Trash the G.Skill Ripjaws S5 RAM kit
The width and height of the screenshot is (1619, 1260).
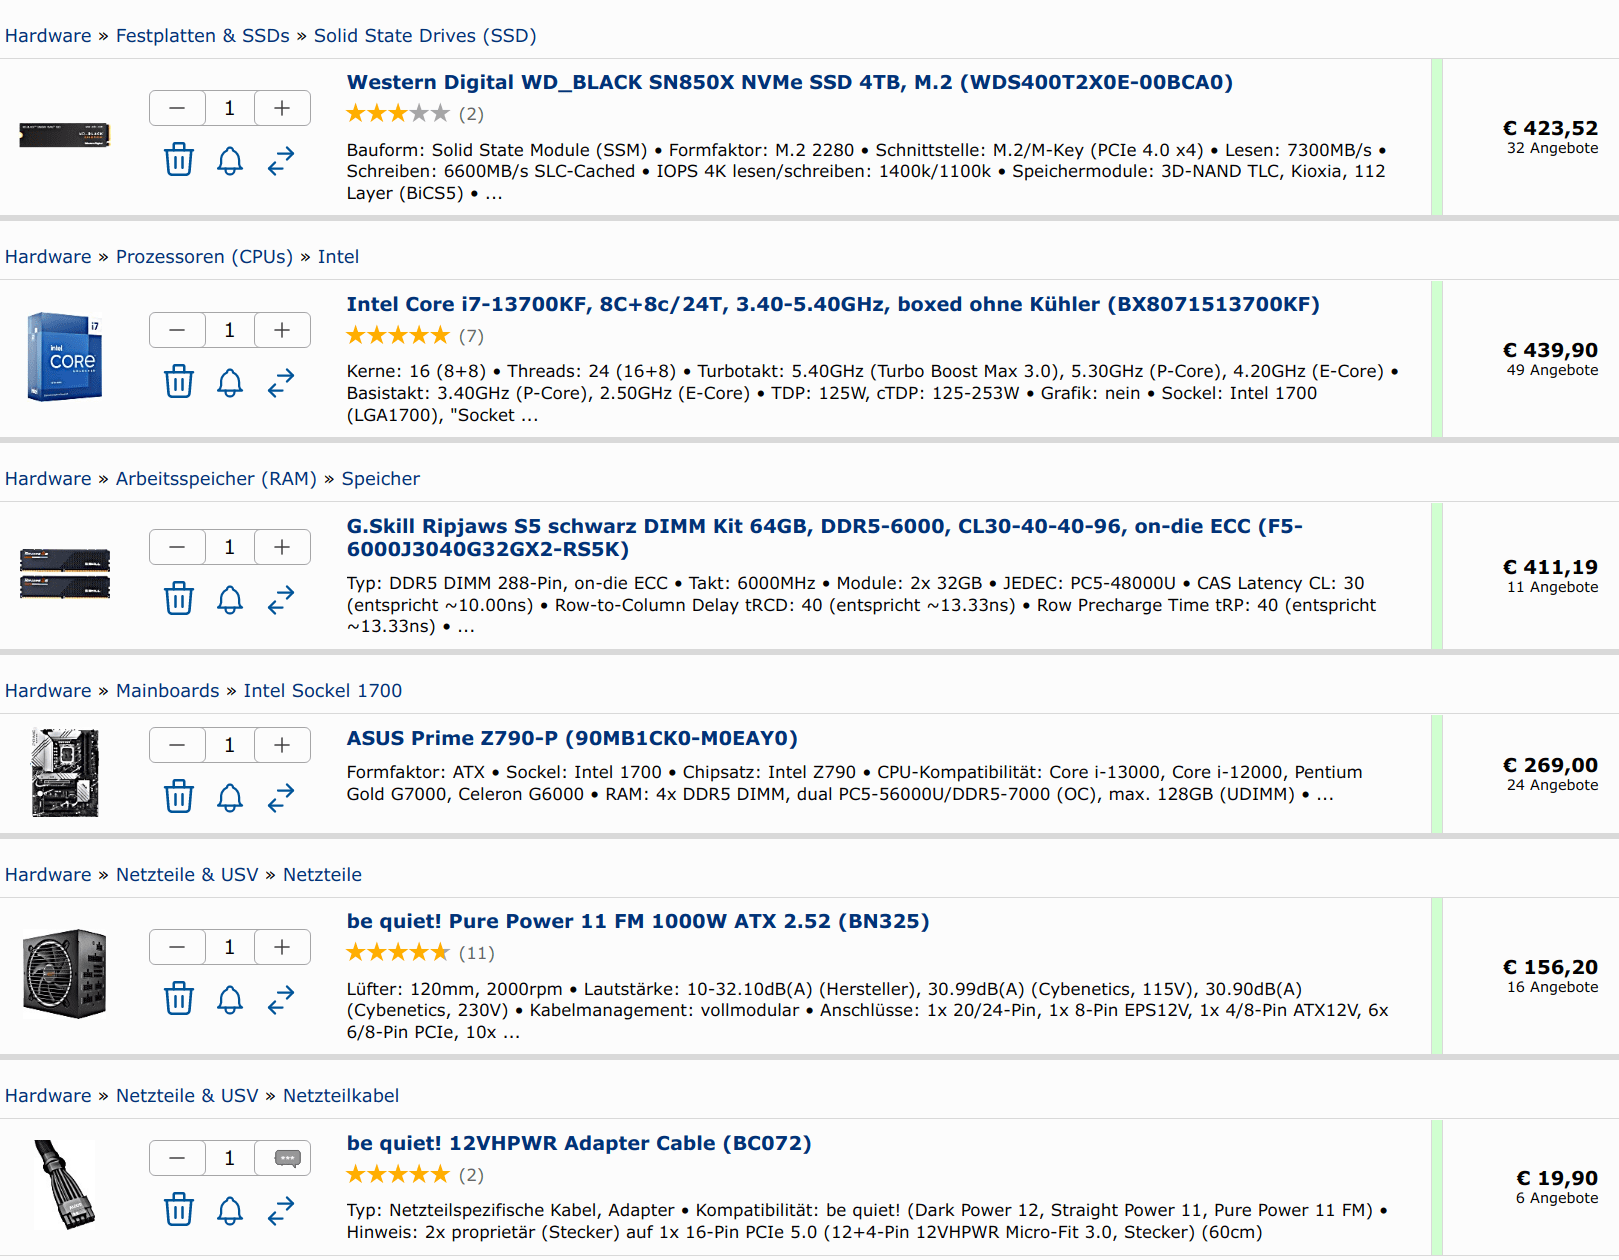click(x=179, y=599)
